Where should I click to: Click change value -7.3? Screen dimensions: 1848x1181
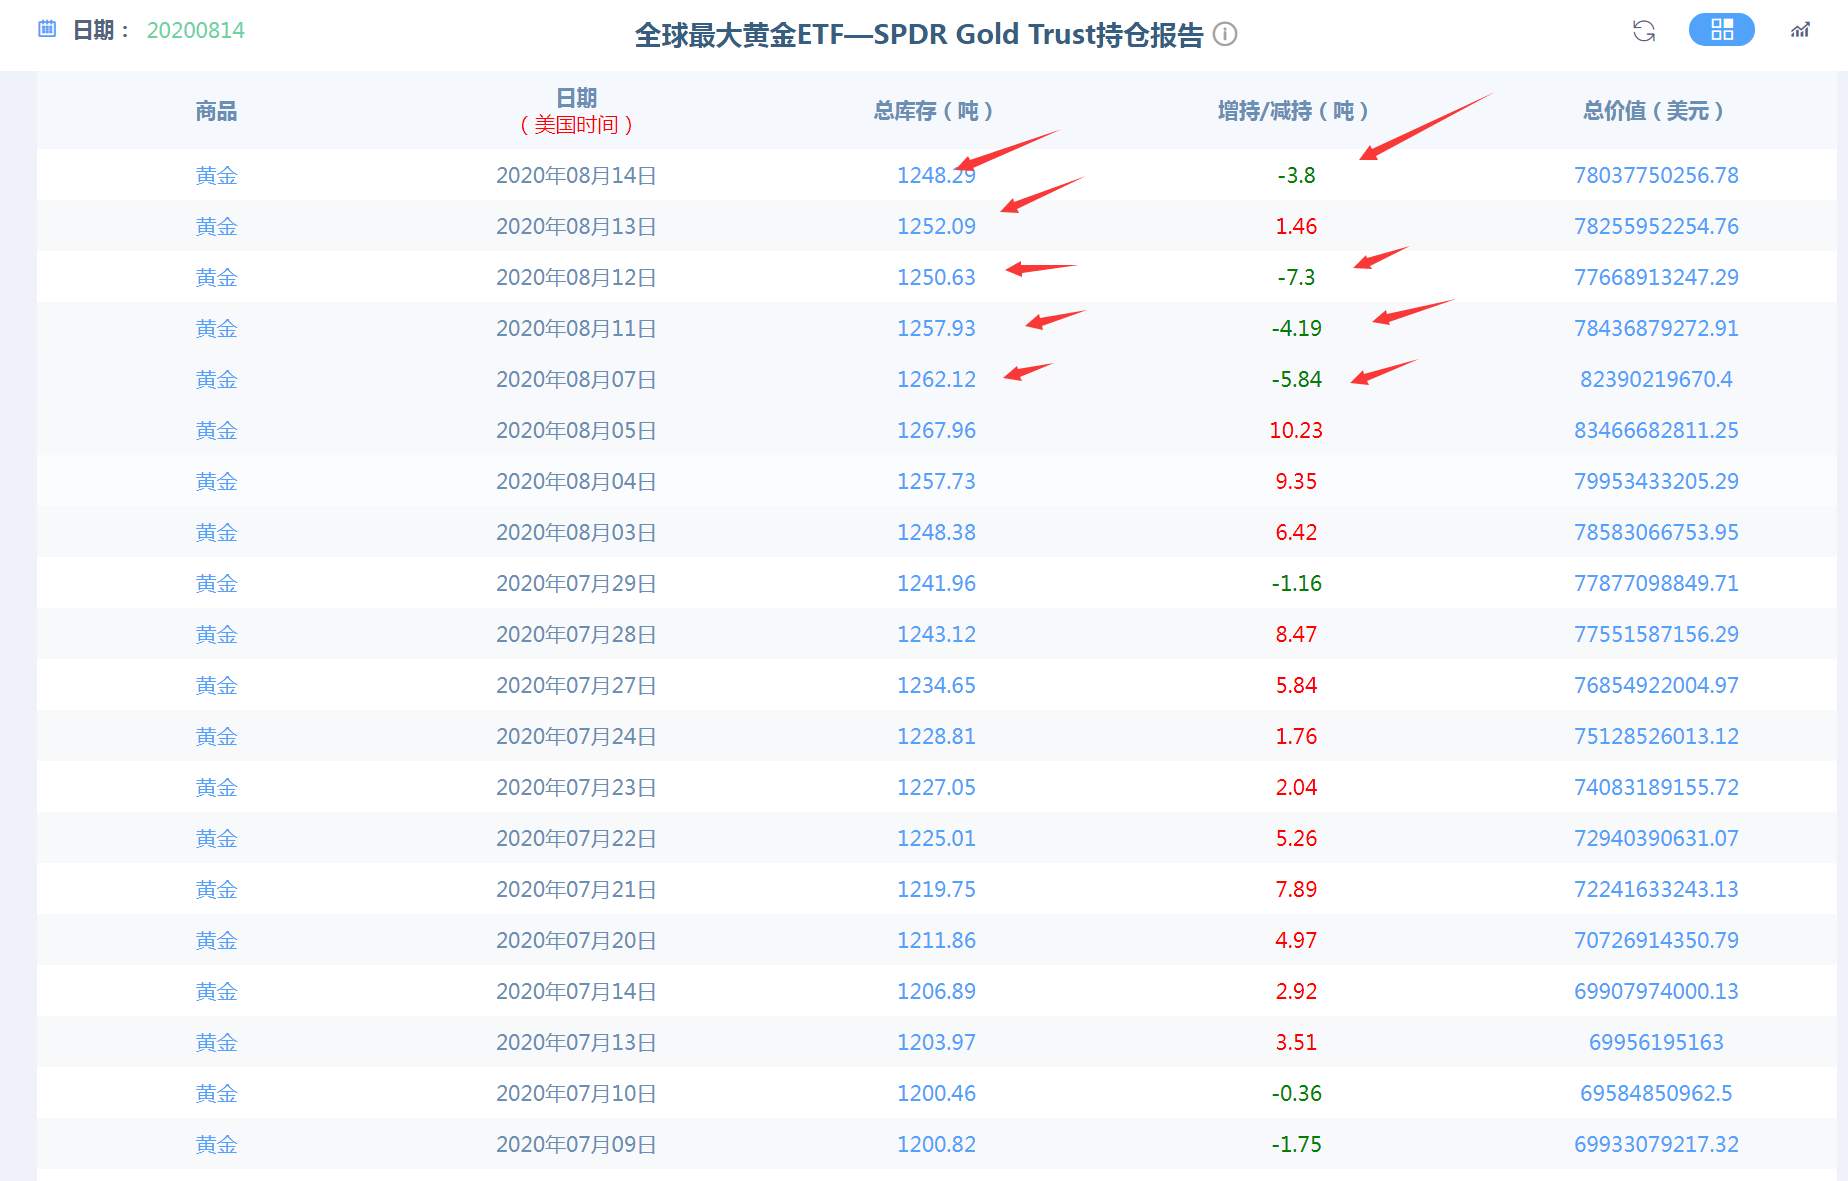click(x=1296, y=278)
